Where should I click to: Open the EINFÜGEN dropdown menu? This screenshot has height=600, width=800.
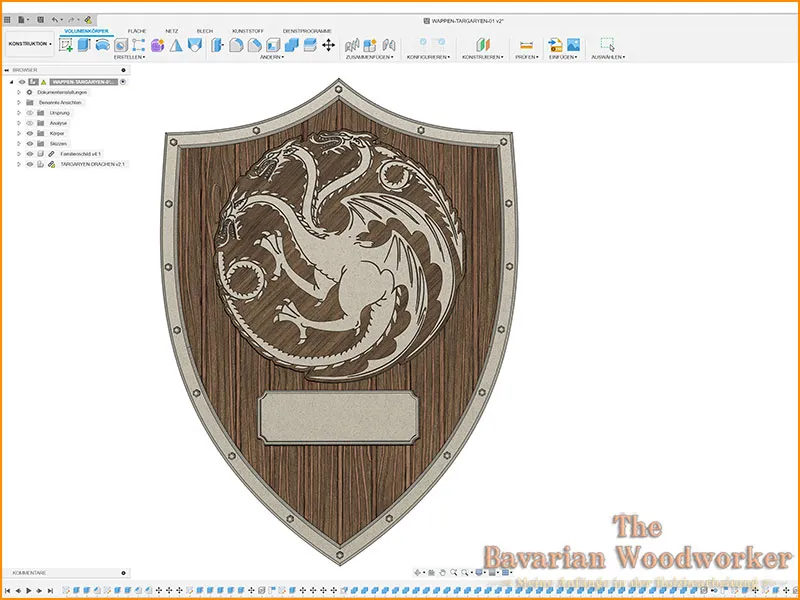click(563, 57)
